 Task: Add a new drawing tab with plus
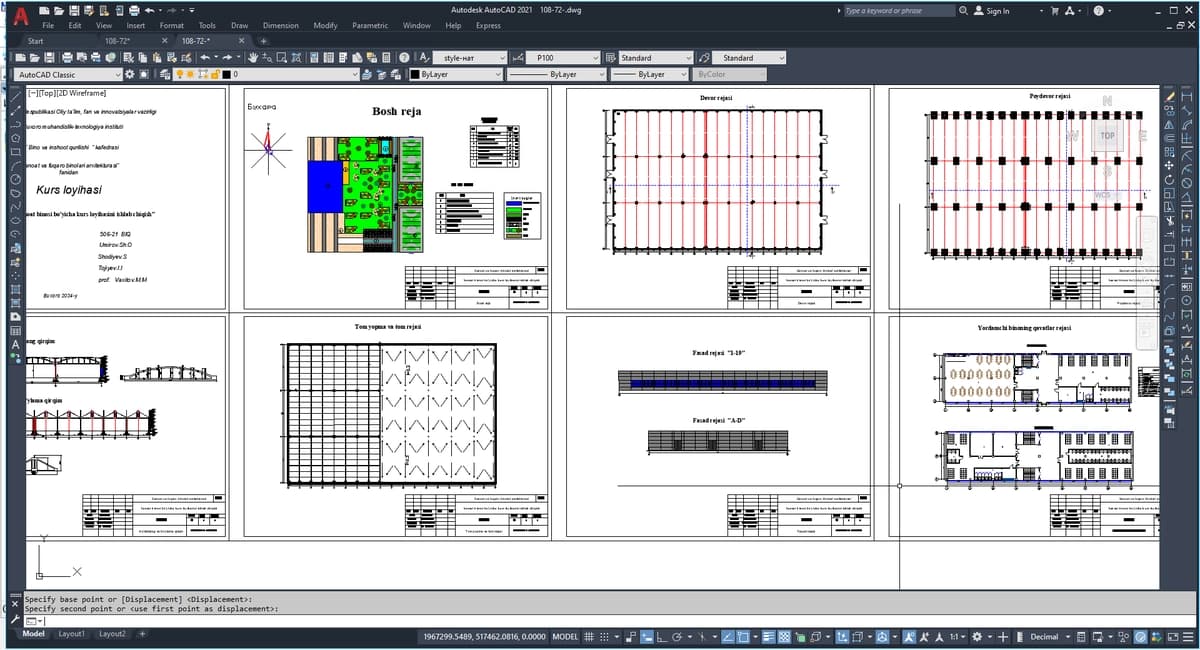click(263, 41)
